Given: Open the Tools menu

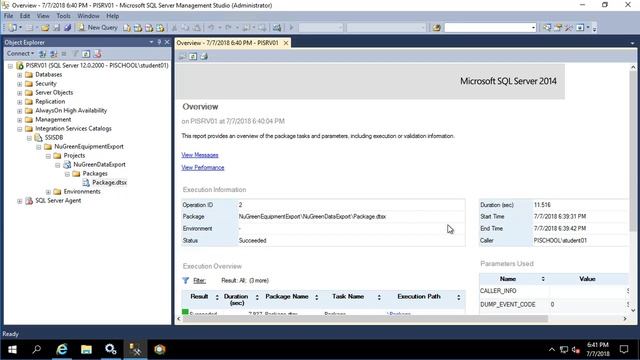Looking at the screenshot, I should pyautogui.click(x=63, y=16).
